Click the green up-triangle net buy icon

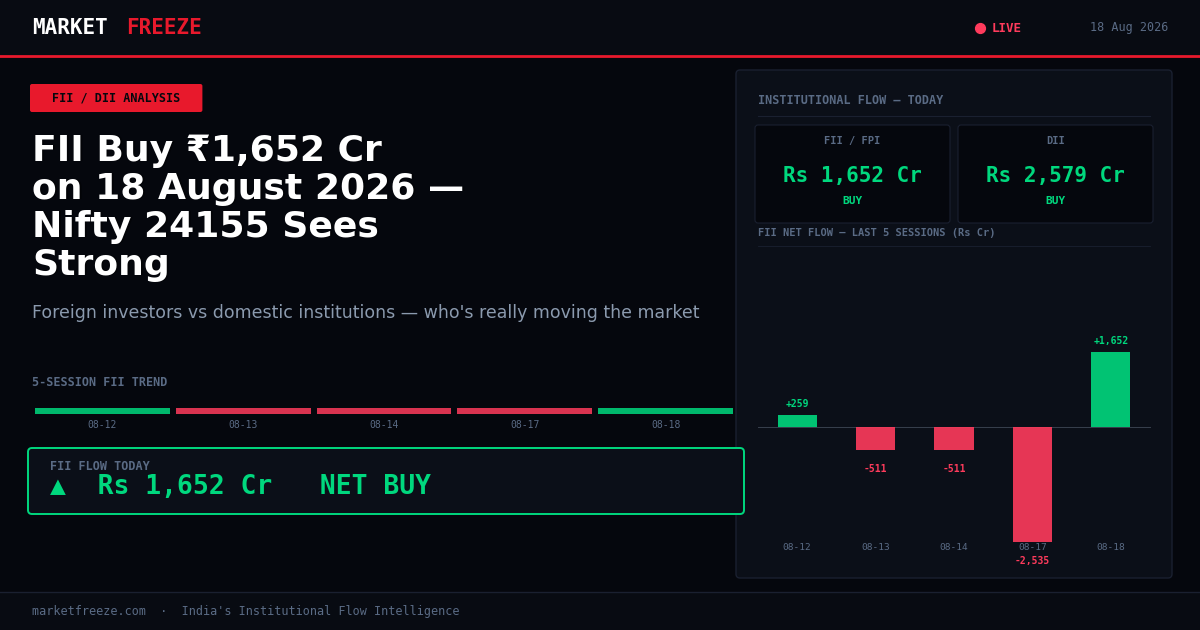point(58,487)
